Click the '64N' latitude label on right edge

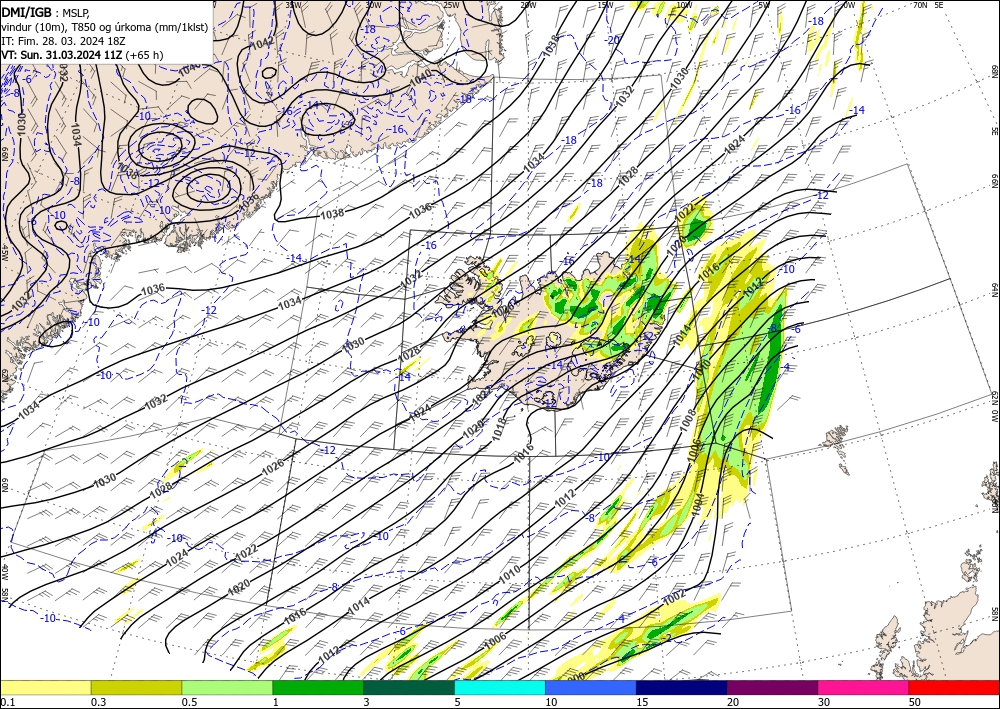coord(994,290)
